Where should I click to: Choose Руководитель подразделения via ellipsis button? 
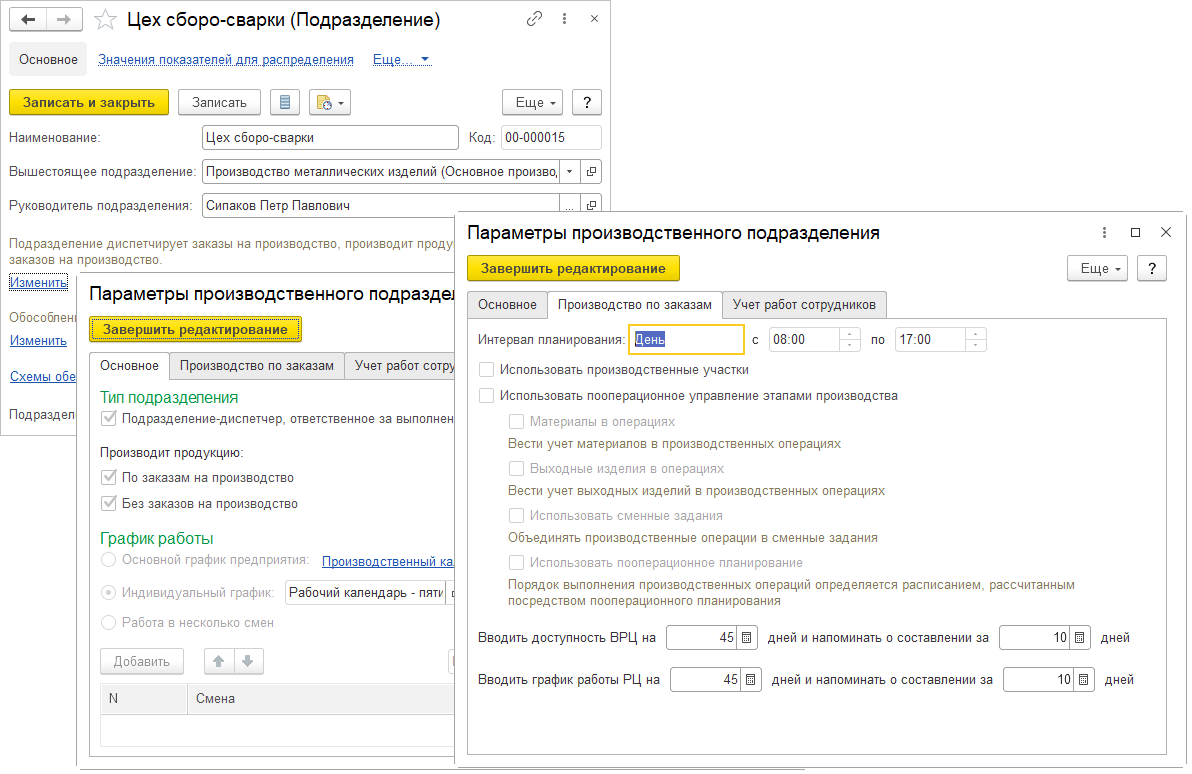pos(569,205)
